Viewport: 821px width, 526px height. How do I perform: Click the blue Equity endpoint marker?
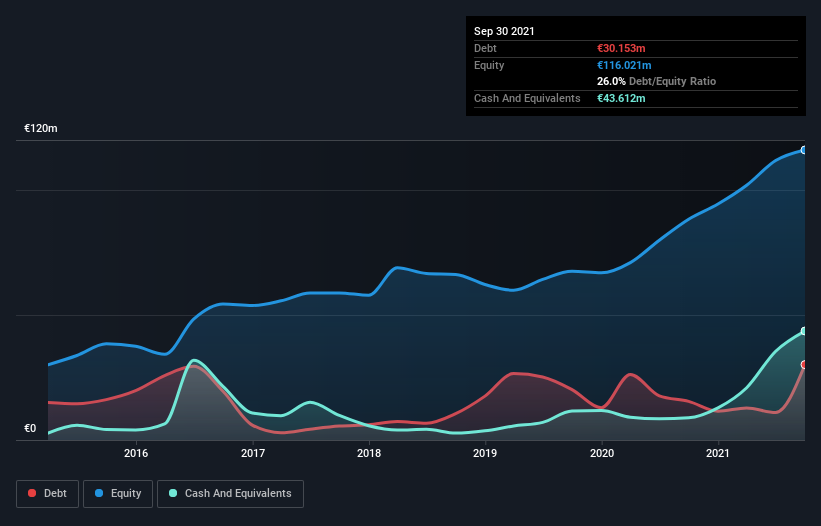[x=804, y=150]
